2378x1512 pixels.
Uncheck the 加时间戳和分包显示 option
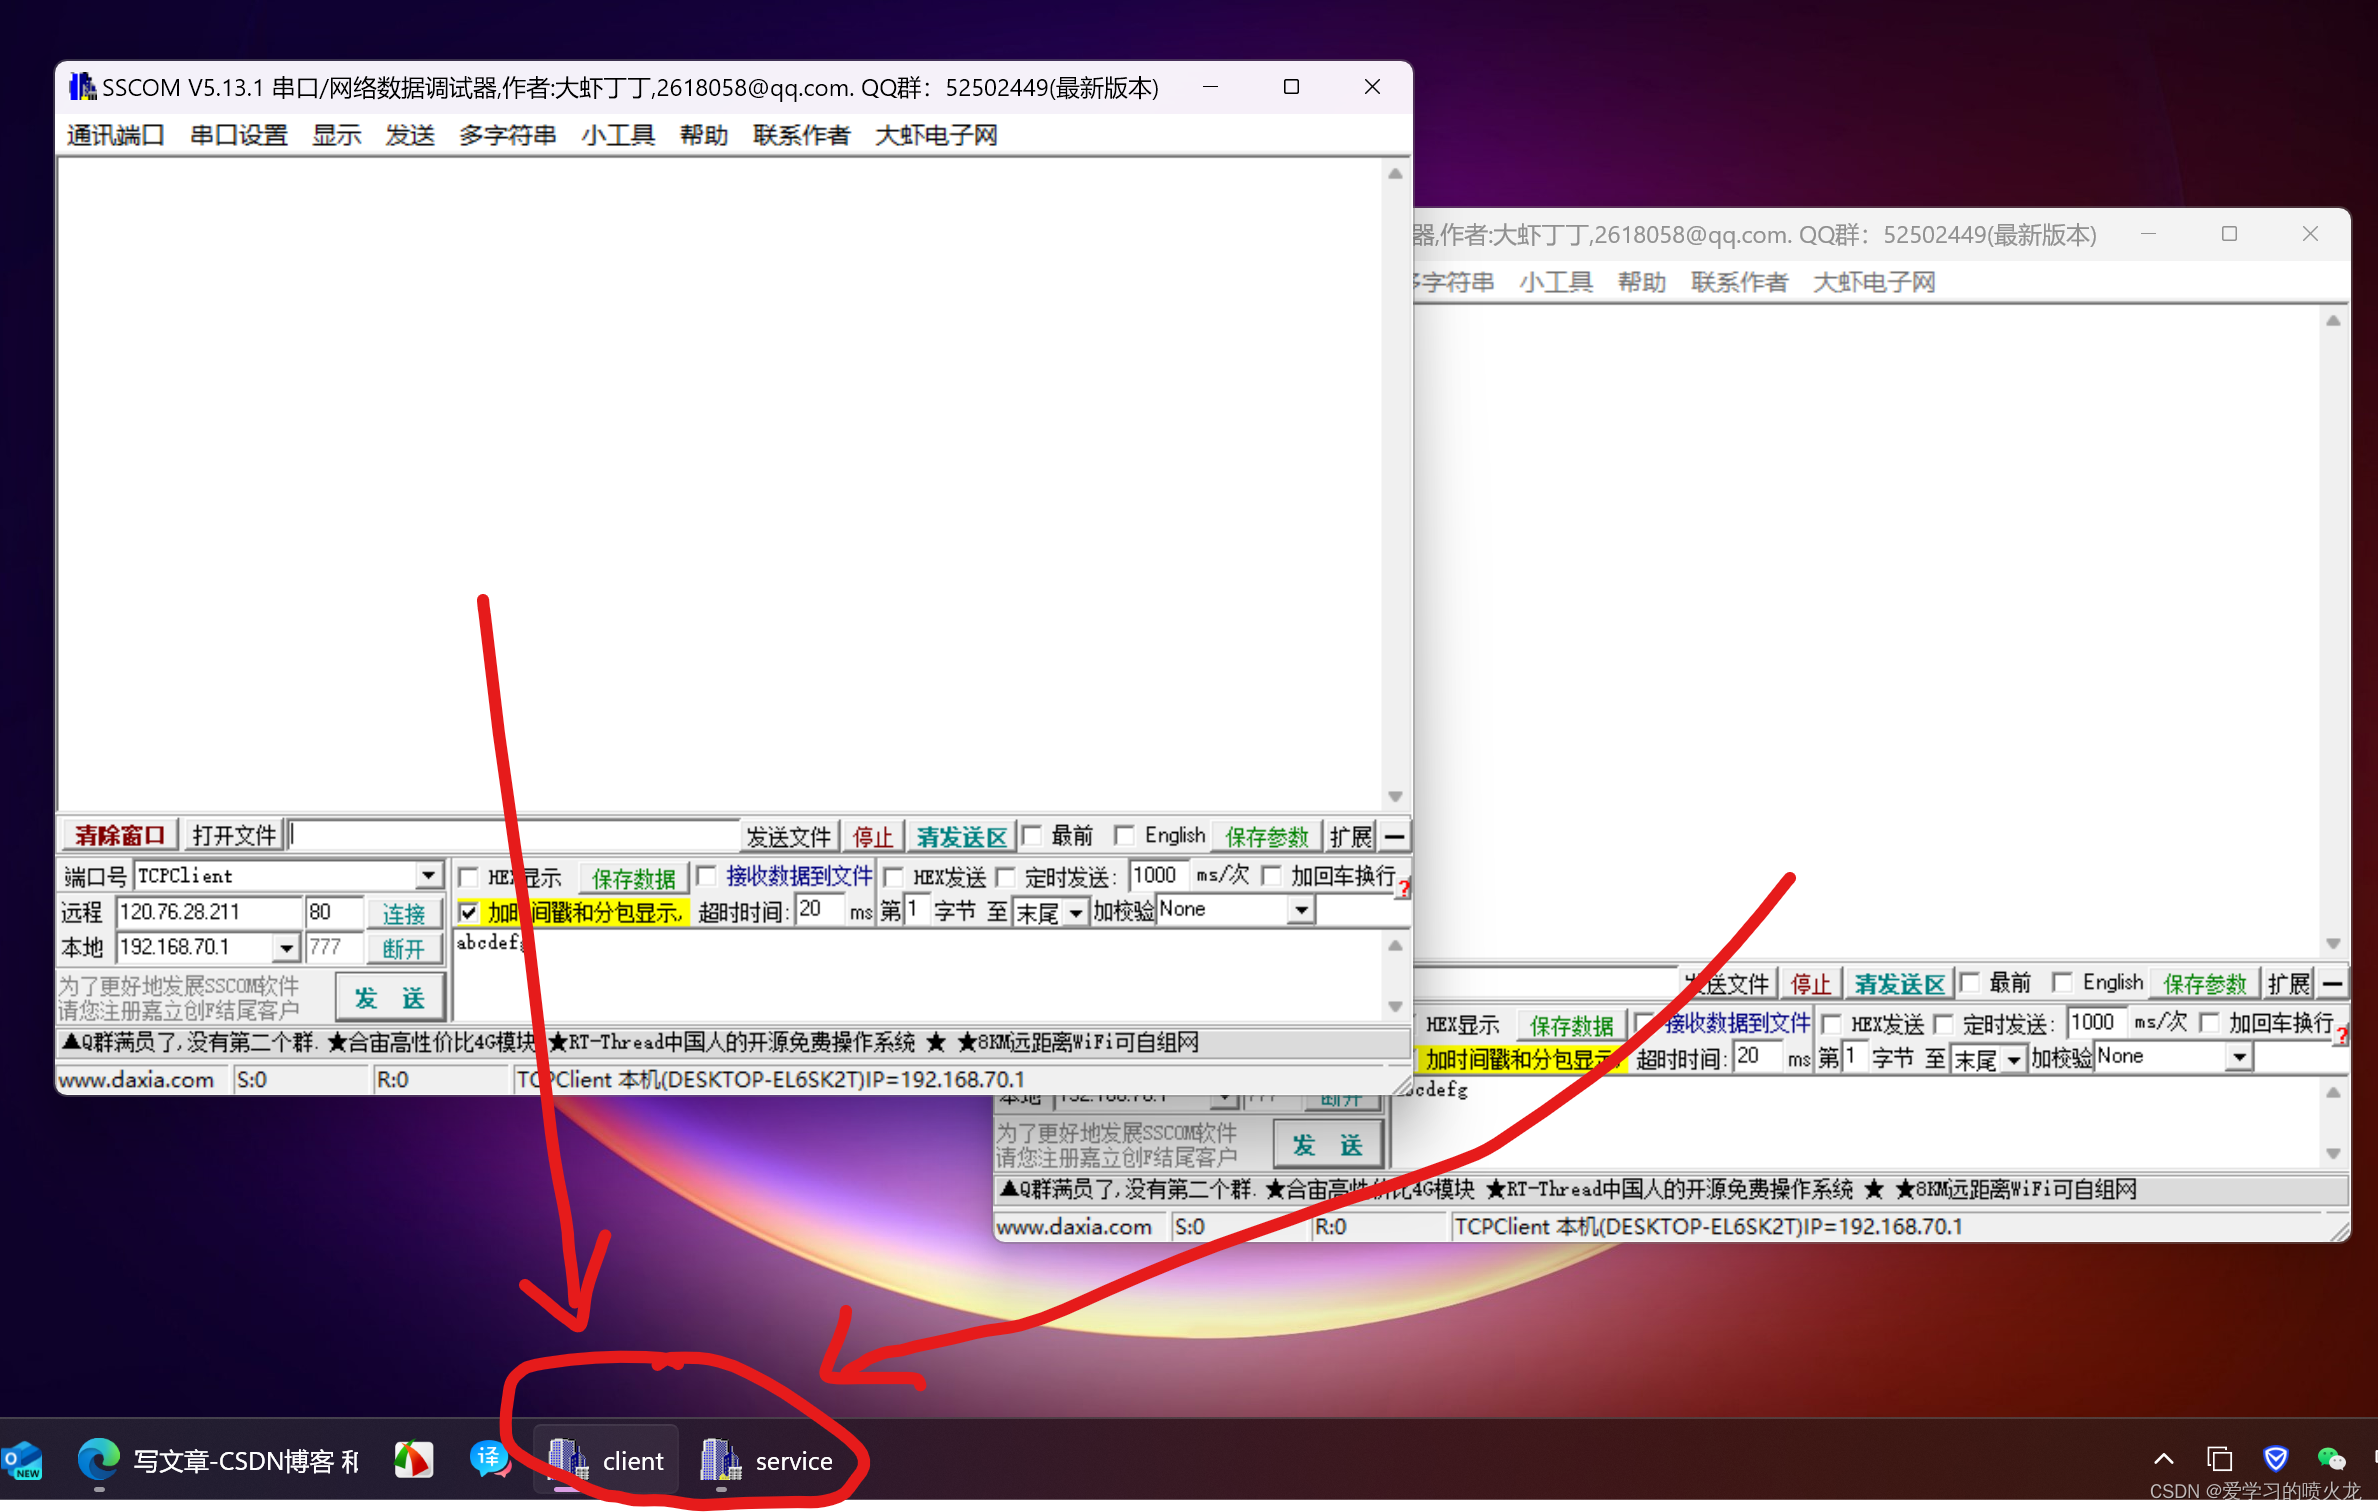point(470,912)
